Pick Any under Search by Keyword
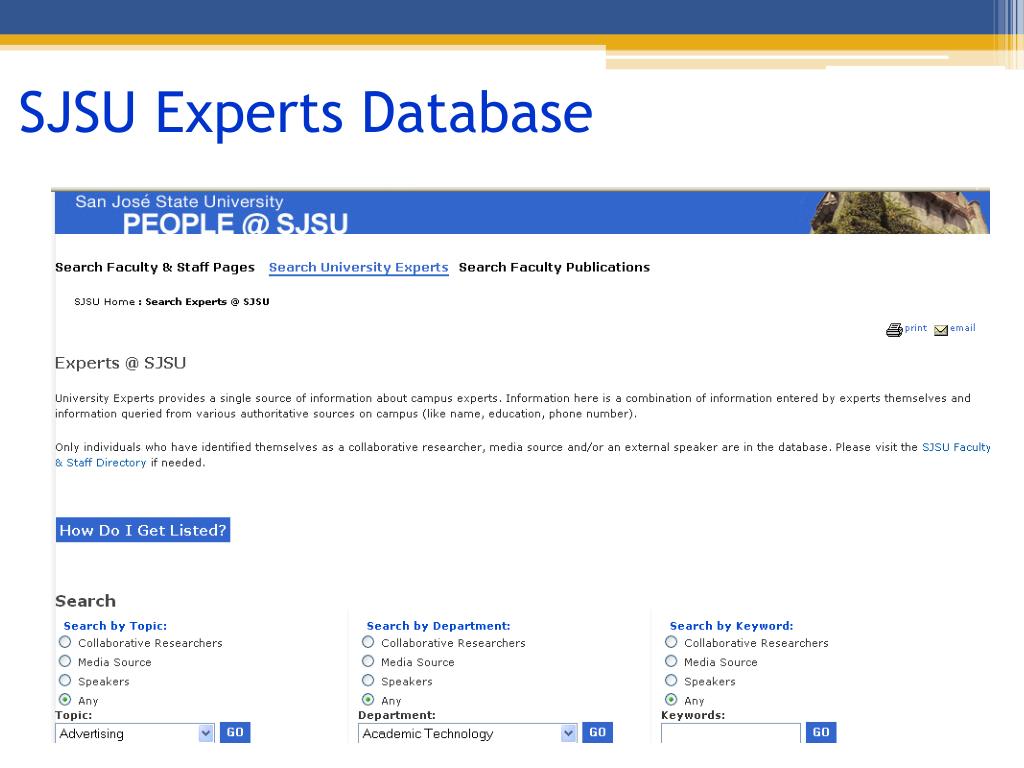The image size is (1024, 768). point(671,699)
